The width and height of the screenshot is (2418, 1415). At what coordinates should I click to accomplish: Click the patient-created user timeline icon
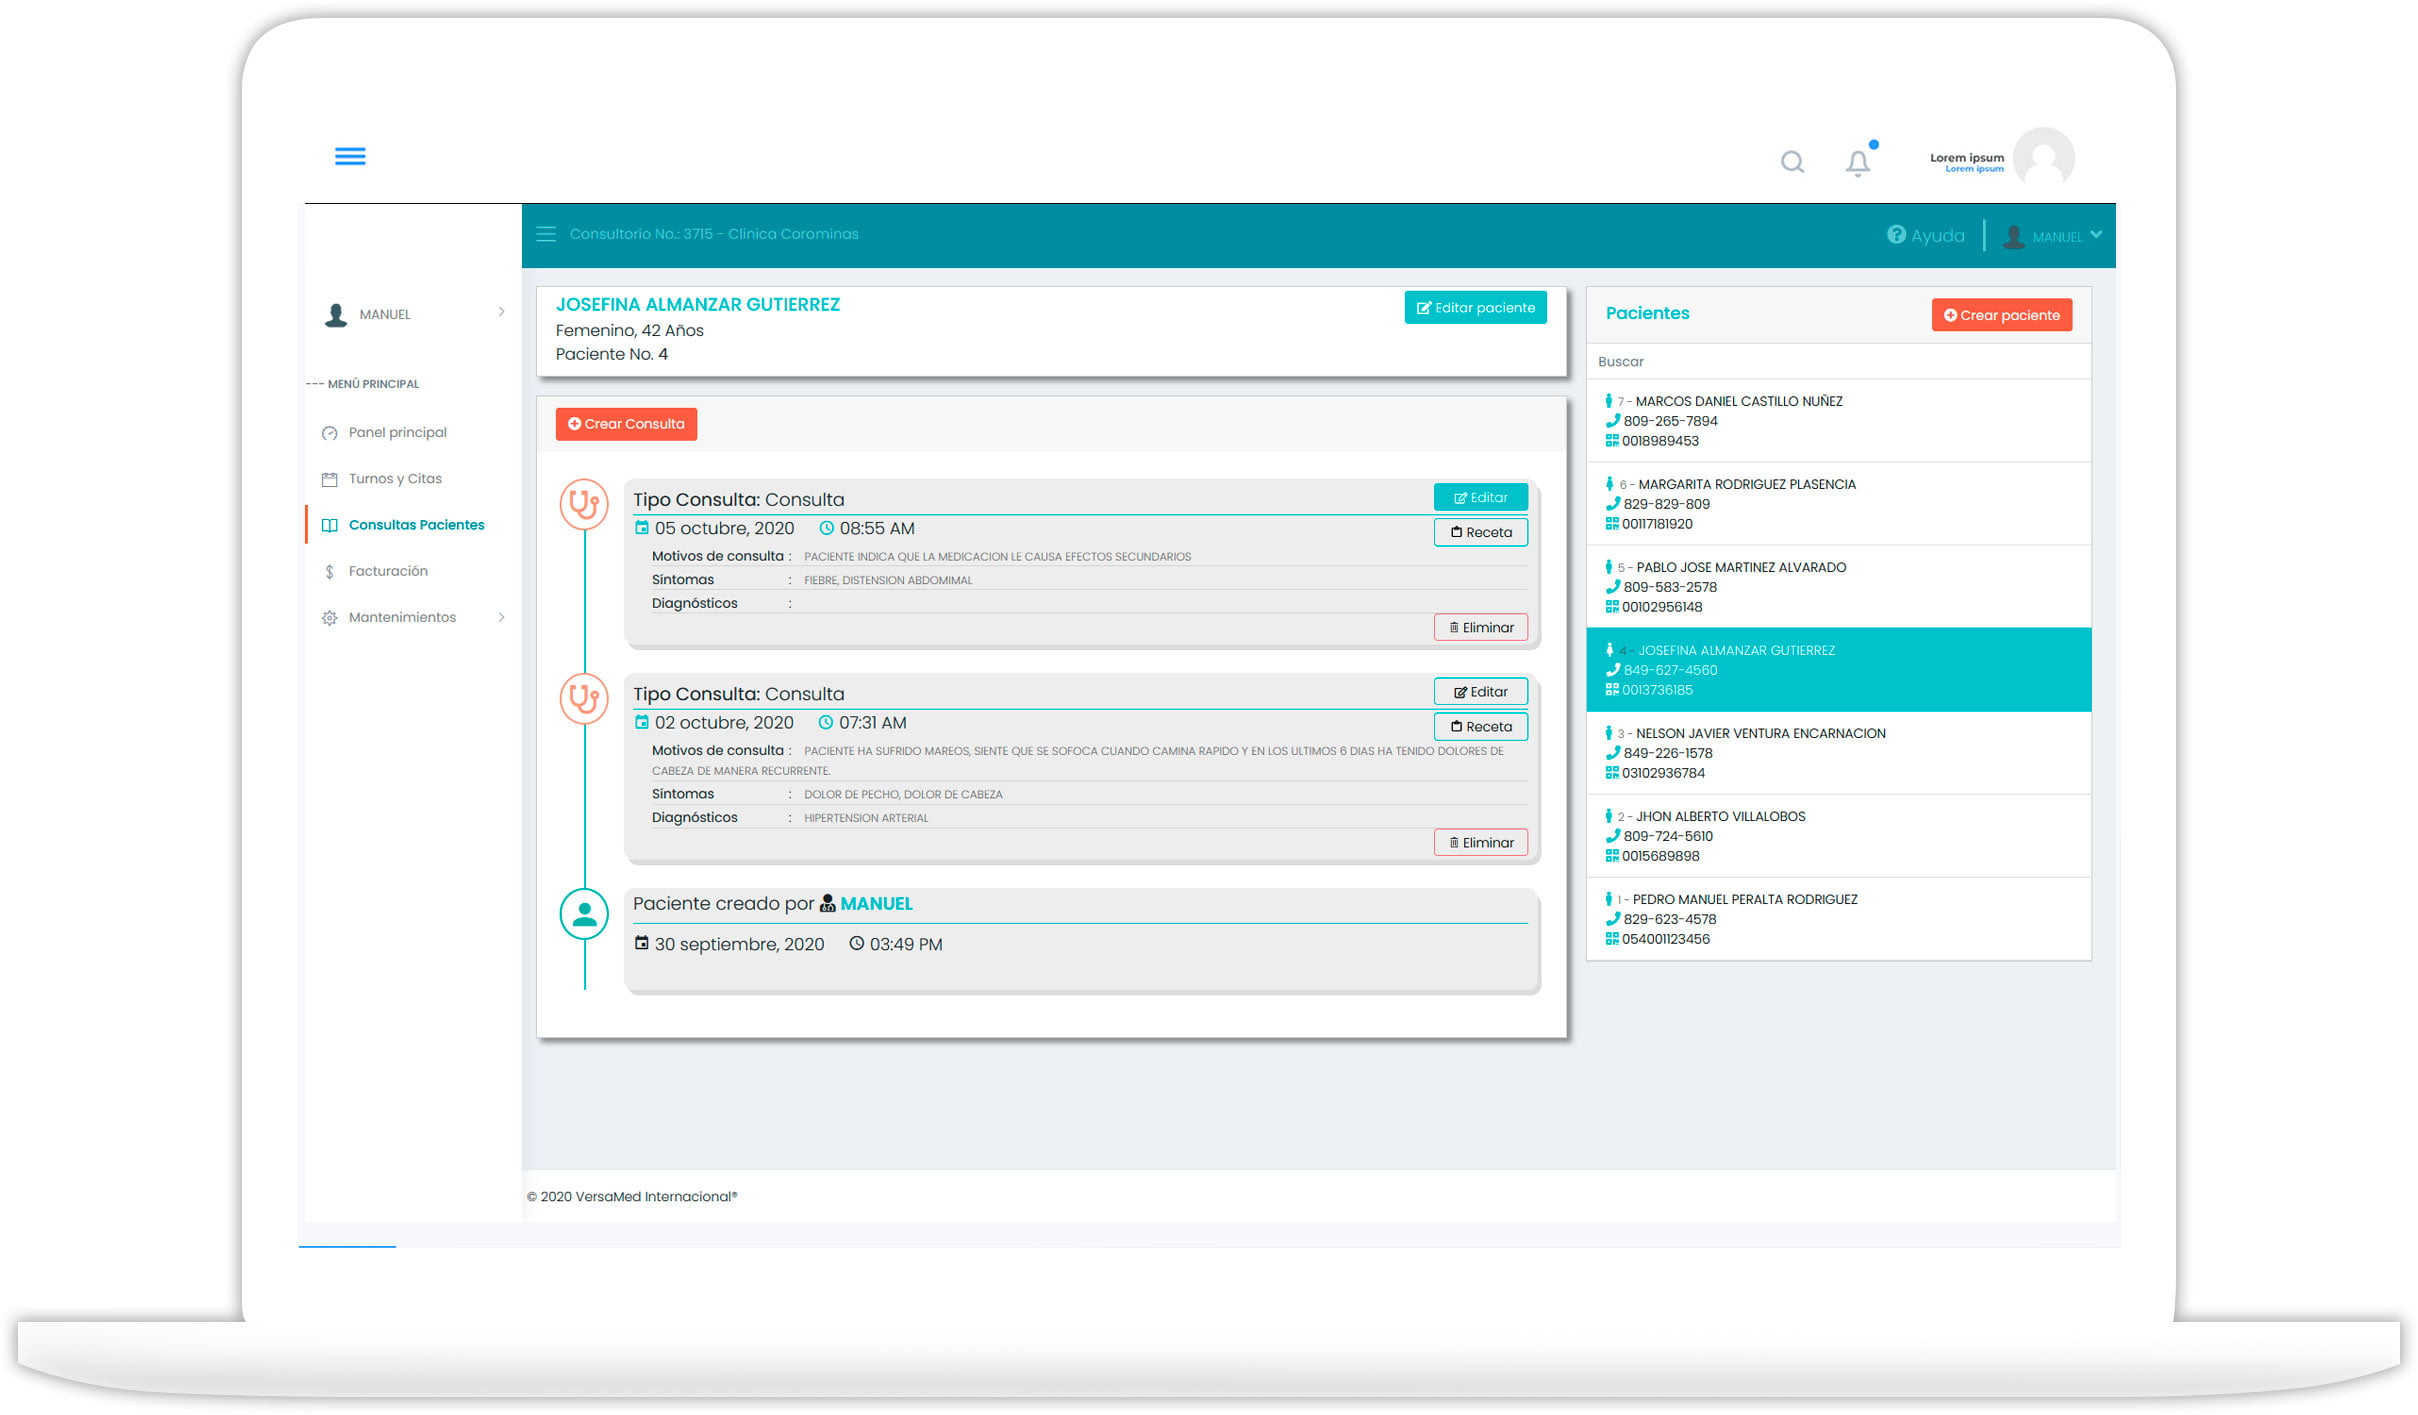pyautogui.click(x=584, y=913)
